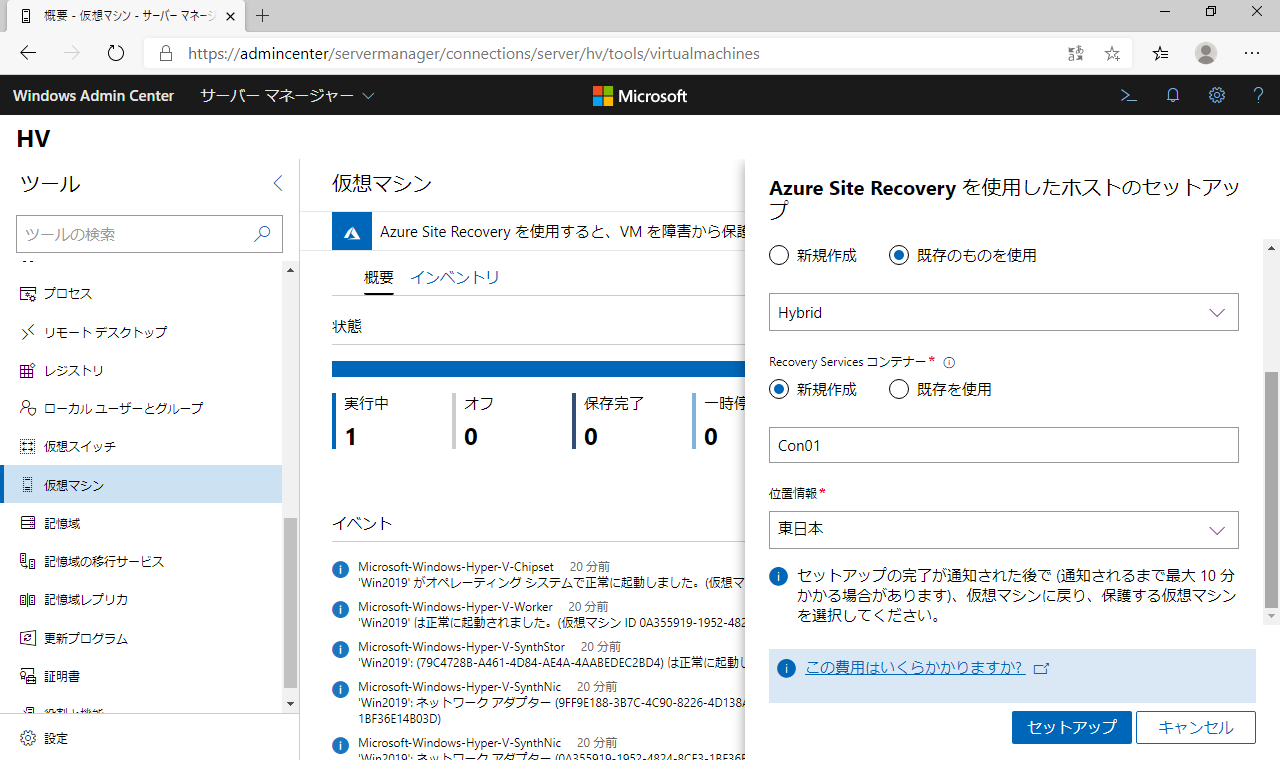The image size is (1280, 760).
Task: Switch to インベントリ tab
Action: click(455, 278)
